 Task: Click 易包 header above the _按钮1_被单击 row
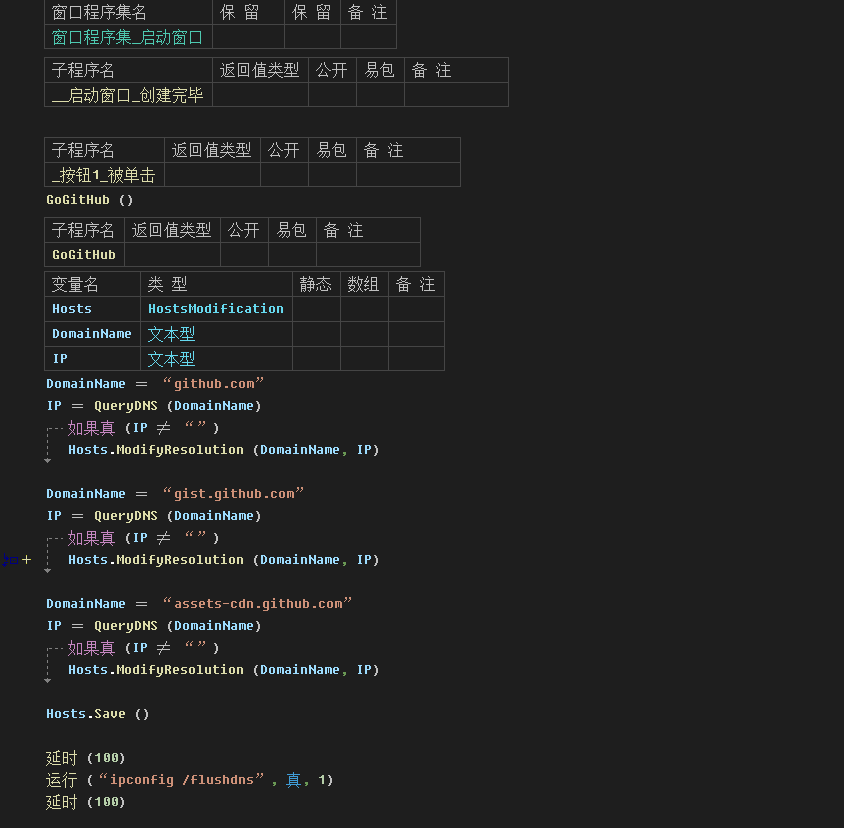tap(332, 150)
